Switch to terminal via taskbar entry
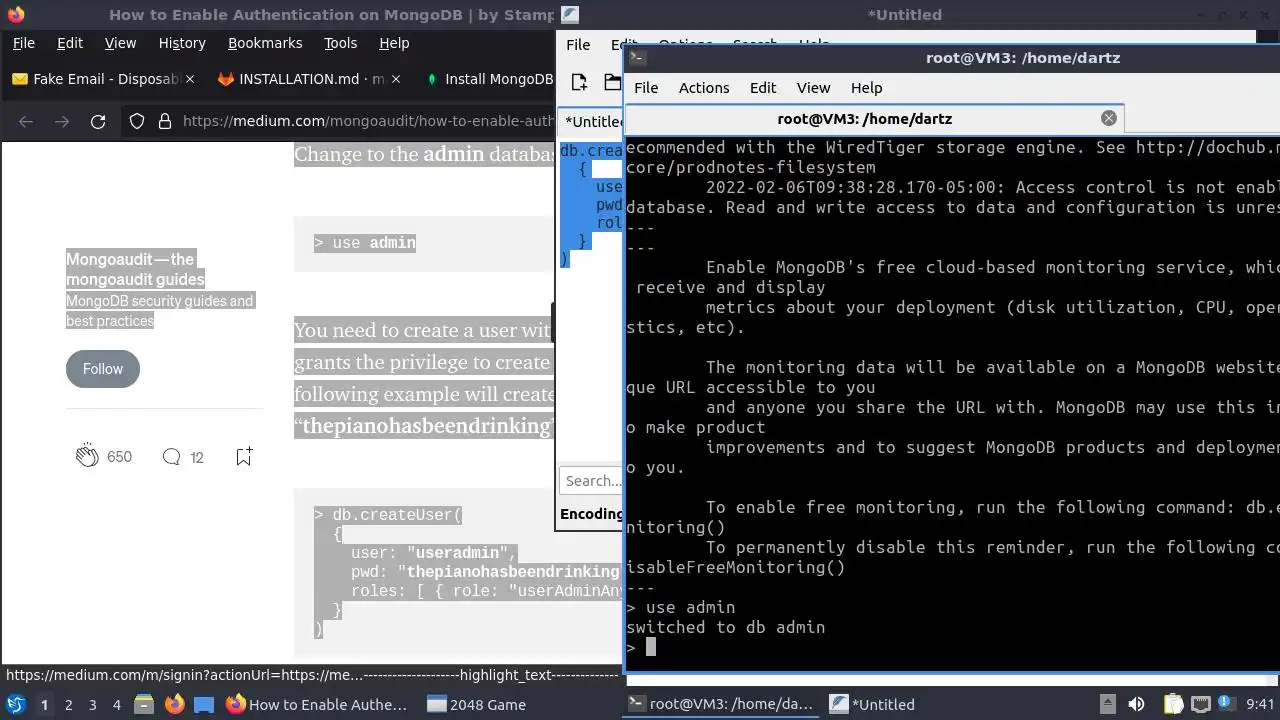 click(x=721, y=704)
